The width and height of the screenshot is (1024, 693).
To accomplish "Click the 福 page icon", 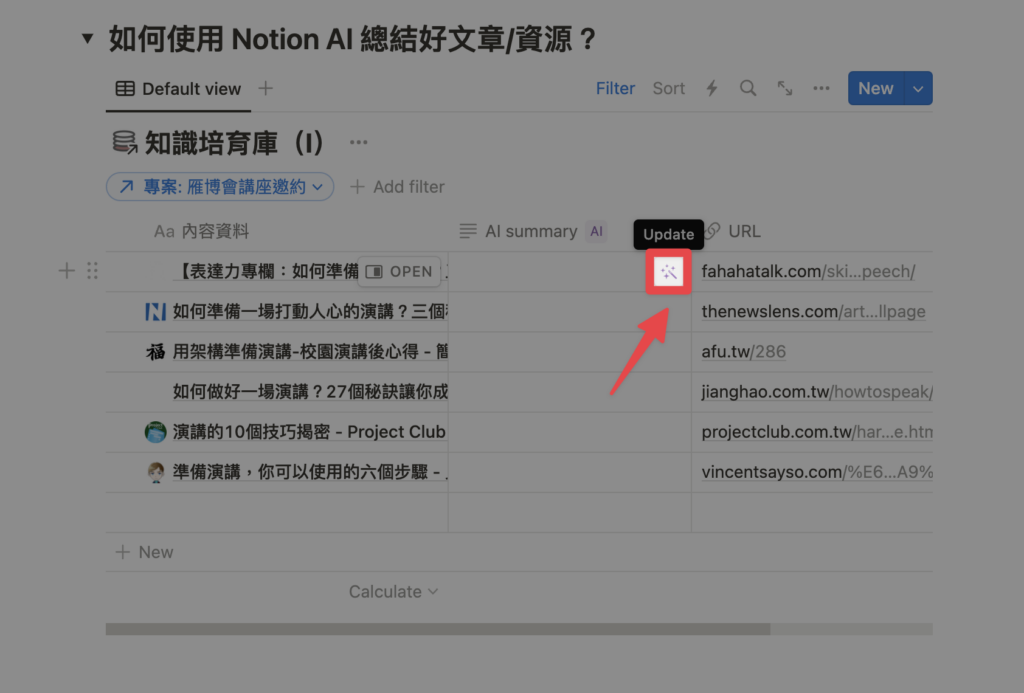I will [x=155, y=352].
